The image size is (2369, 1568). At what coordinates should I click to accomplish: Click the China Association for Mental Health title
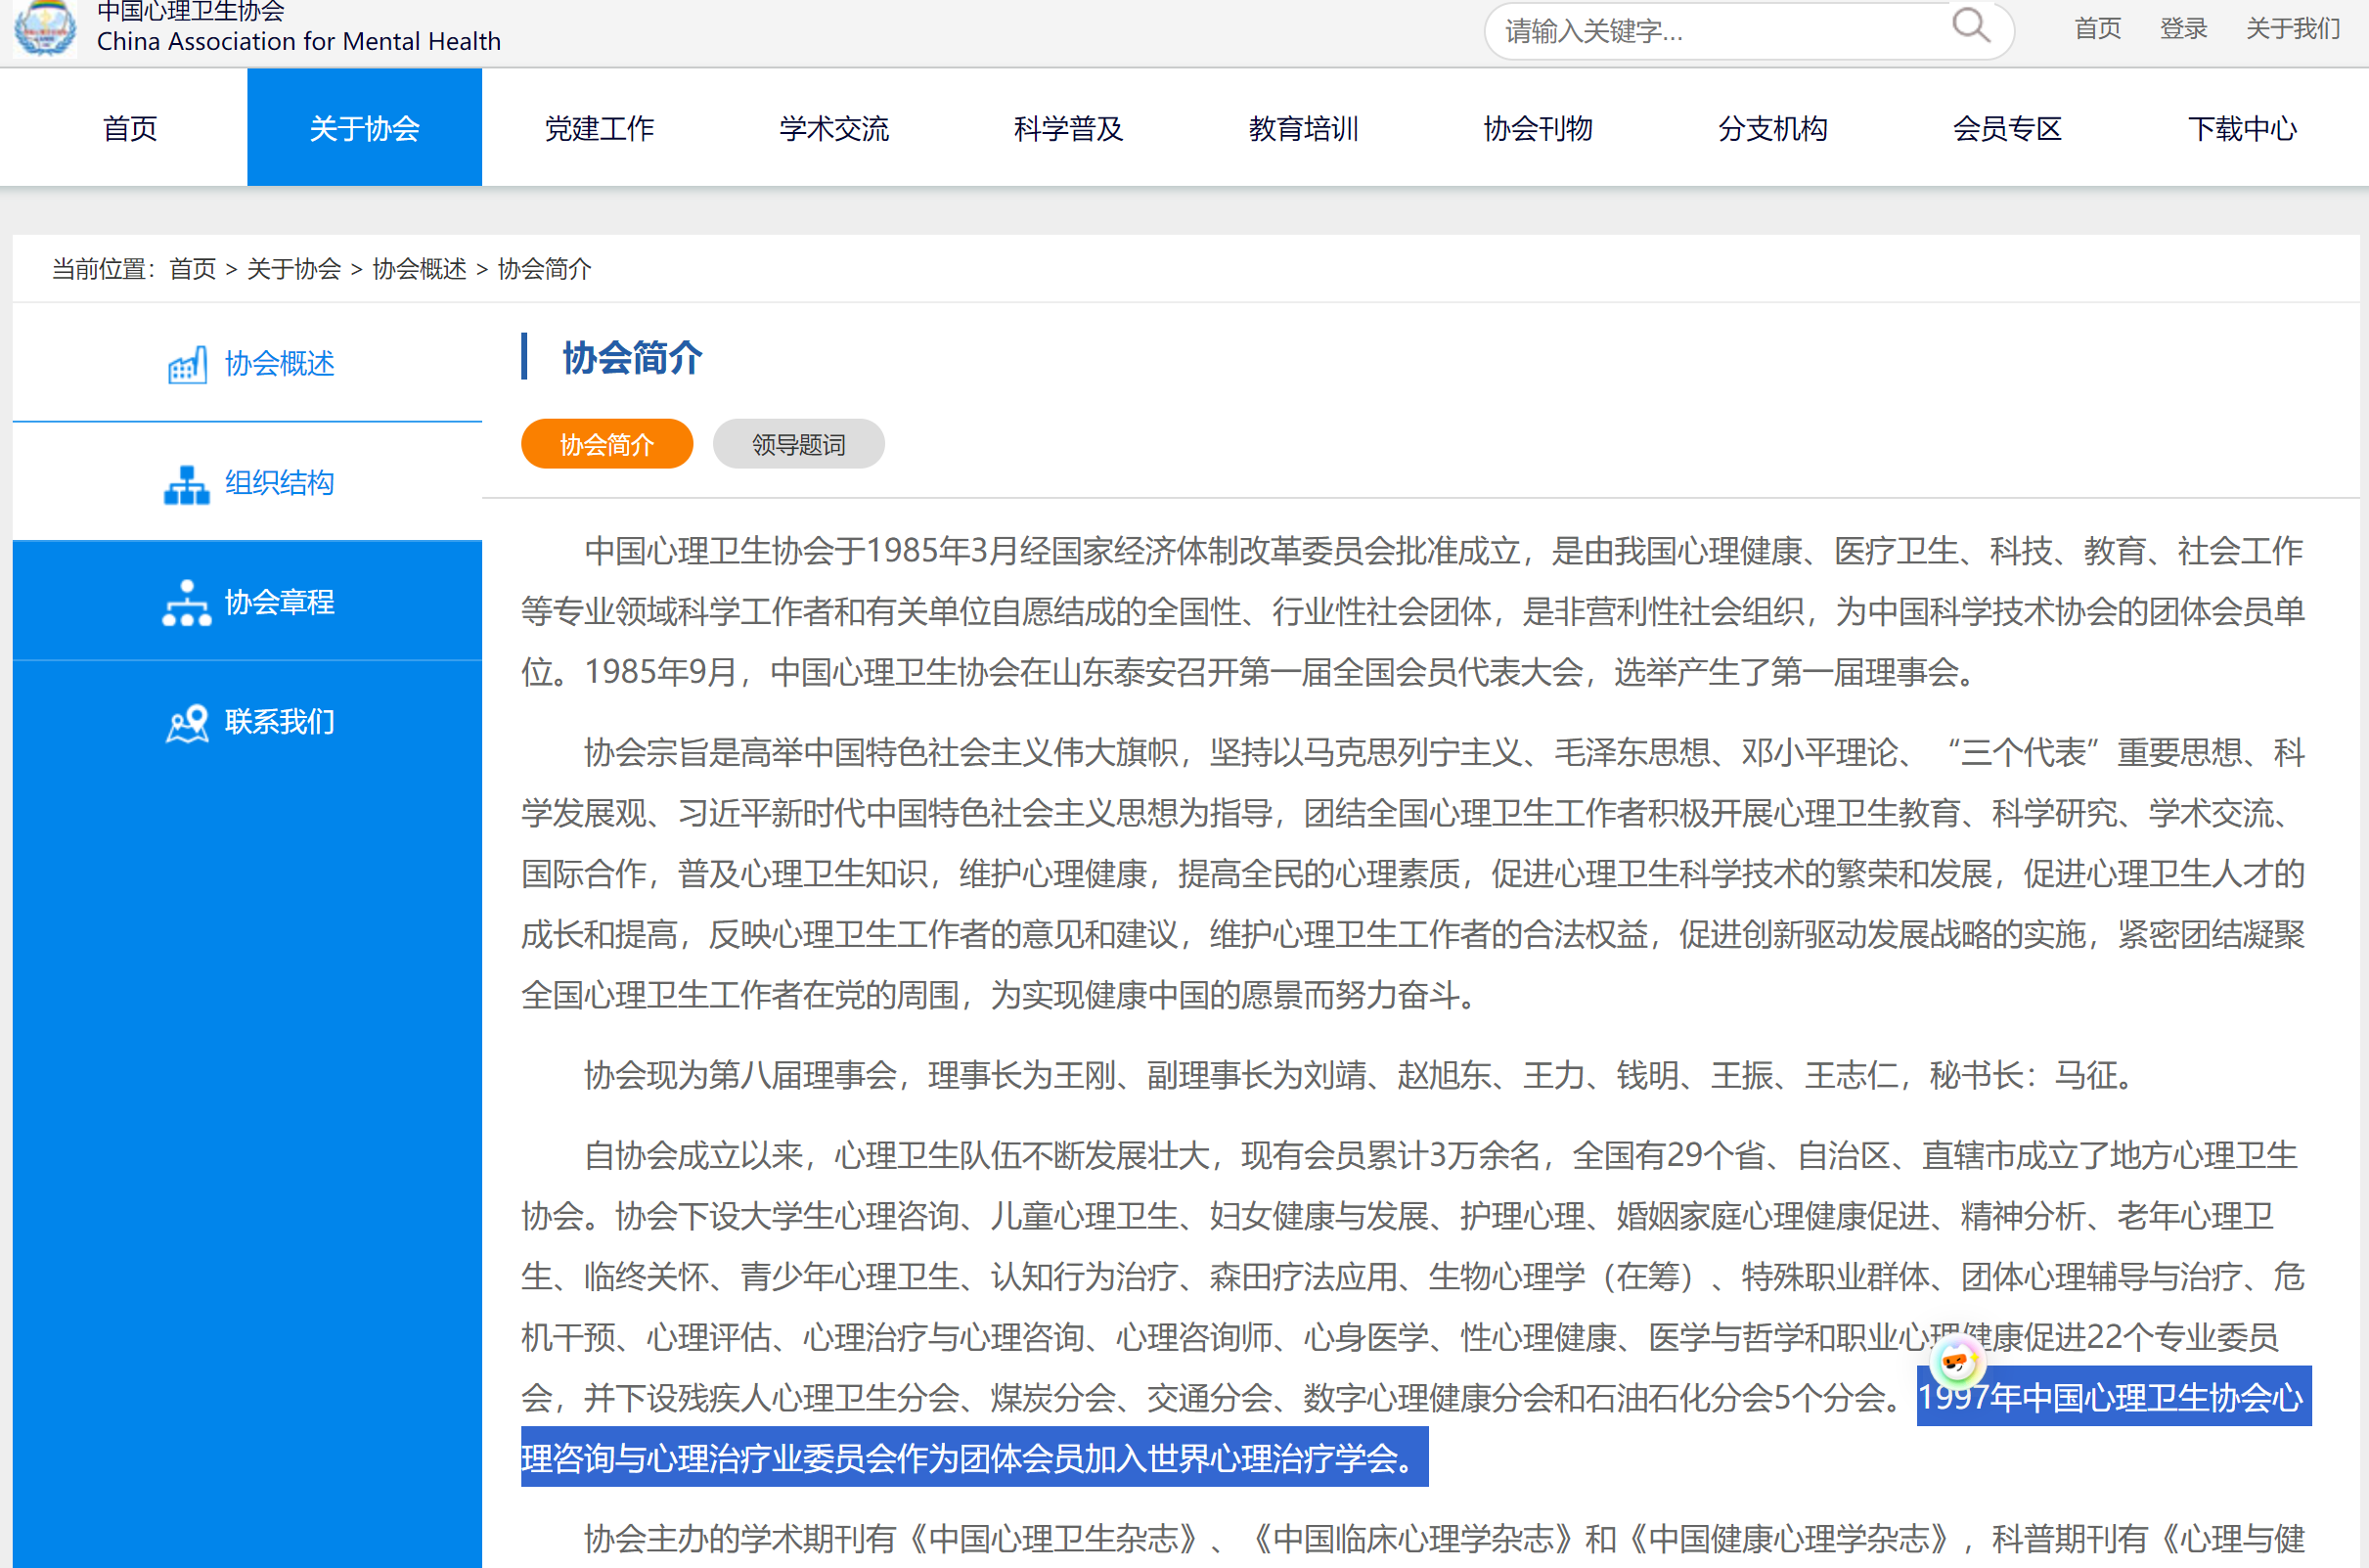298,41
